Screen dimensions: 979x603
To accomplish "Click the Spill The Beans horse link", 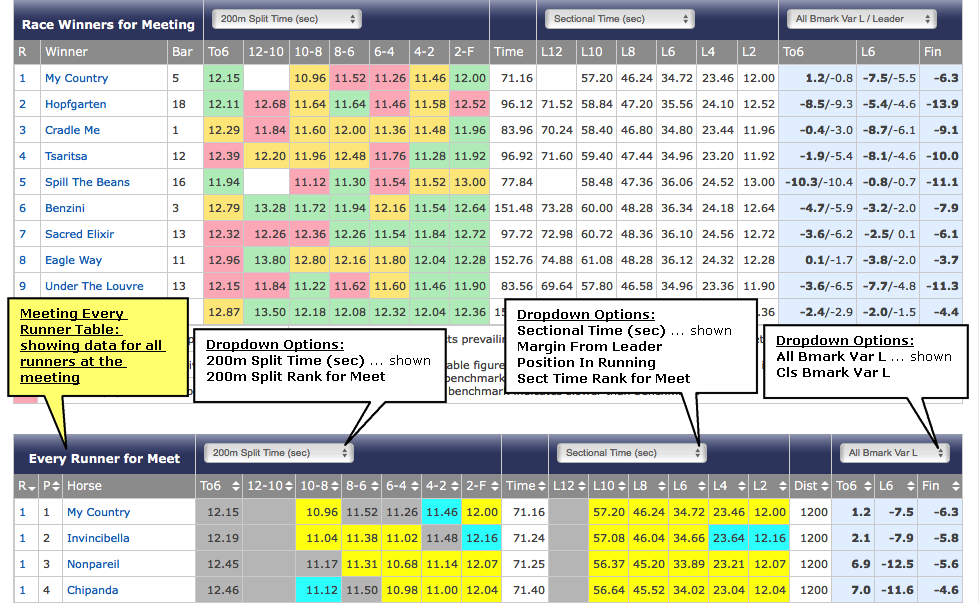I will point(87,182).
